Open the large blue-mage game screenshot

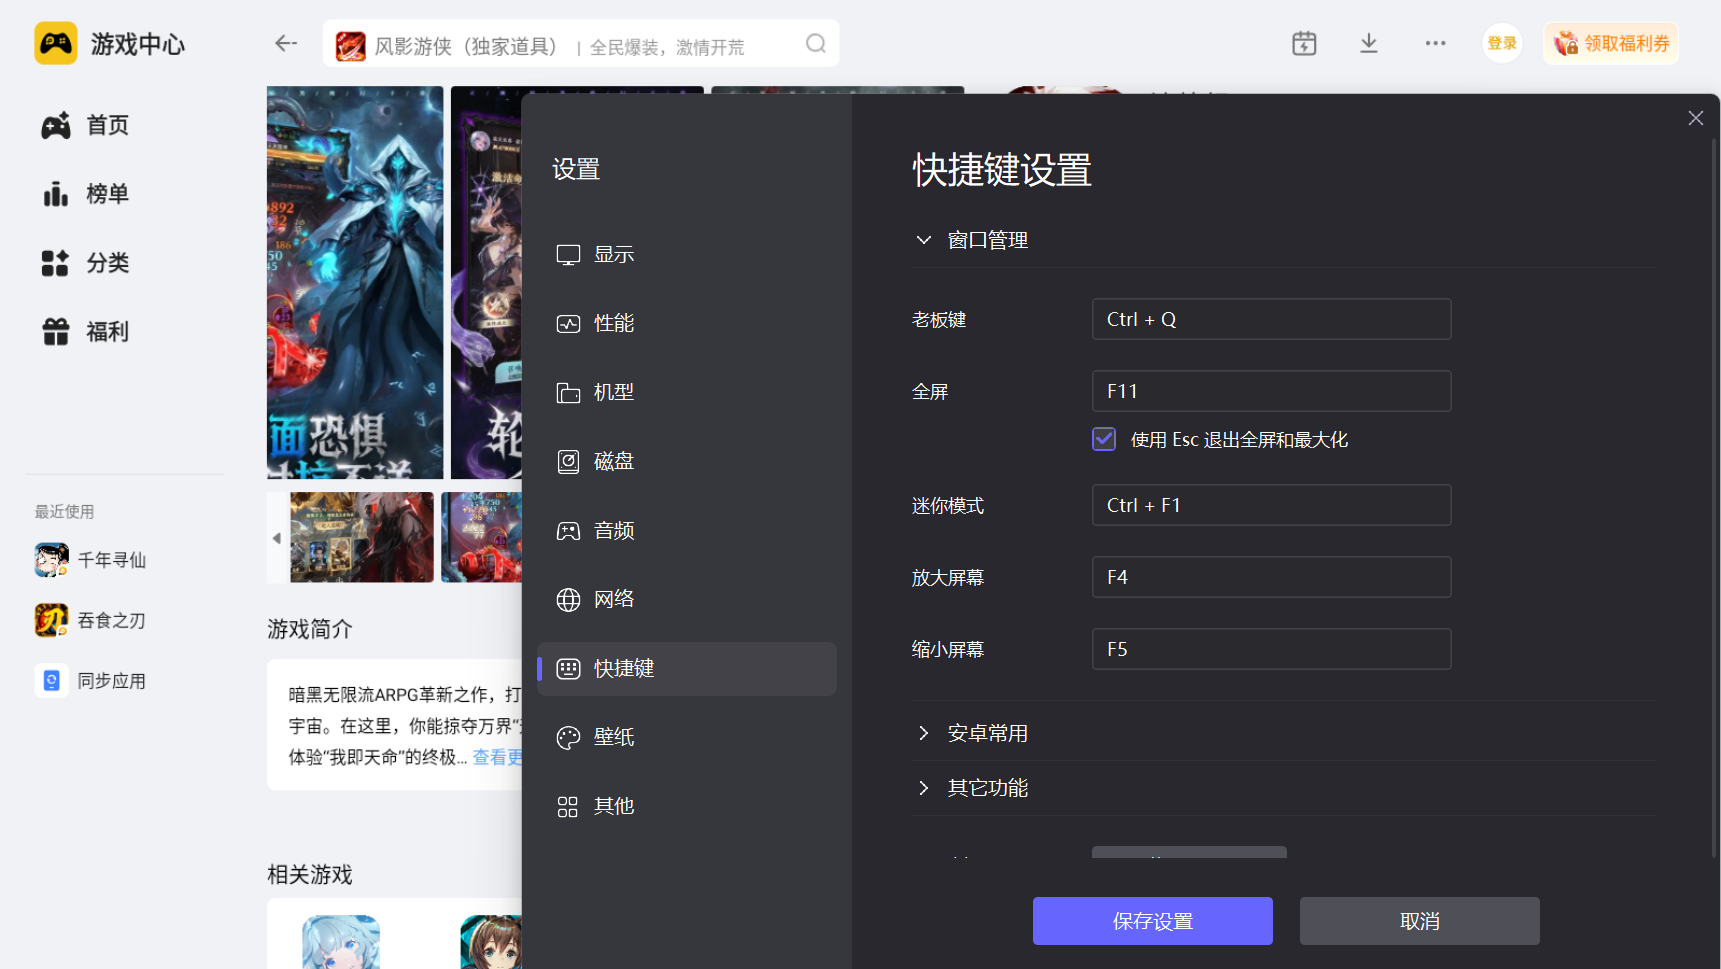pos(355,282)
